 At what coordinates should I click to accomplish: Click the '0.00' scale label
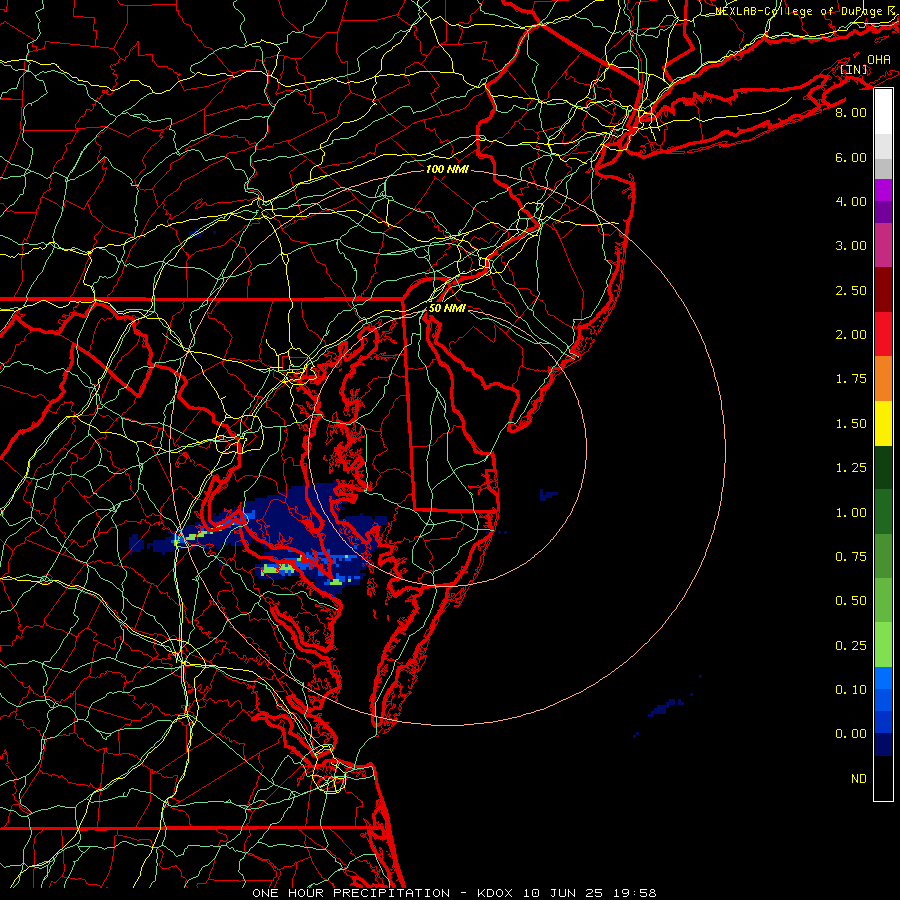click(851, 734)
